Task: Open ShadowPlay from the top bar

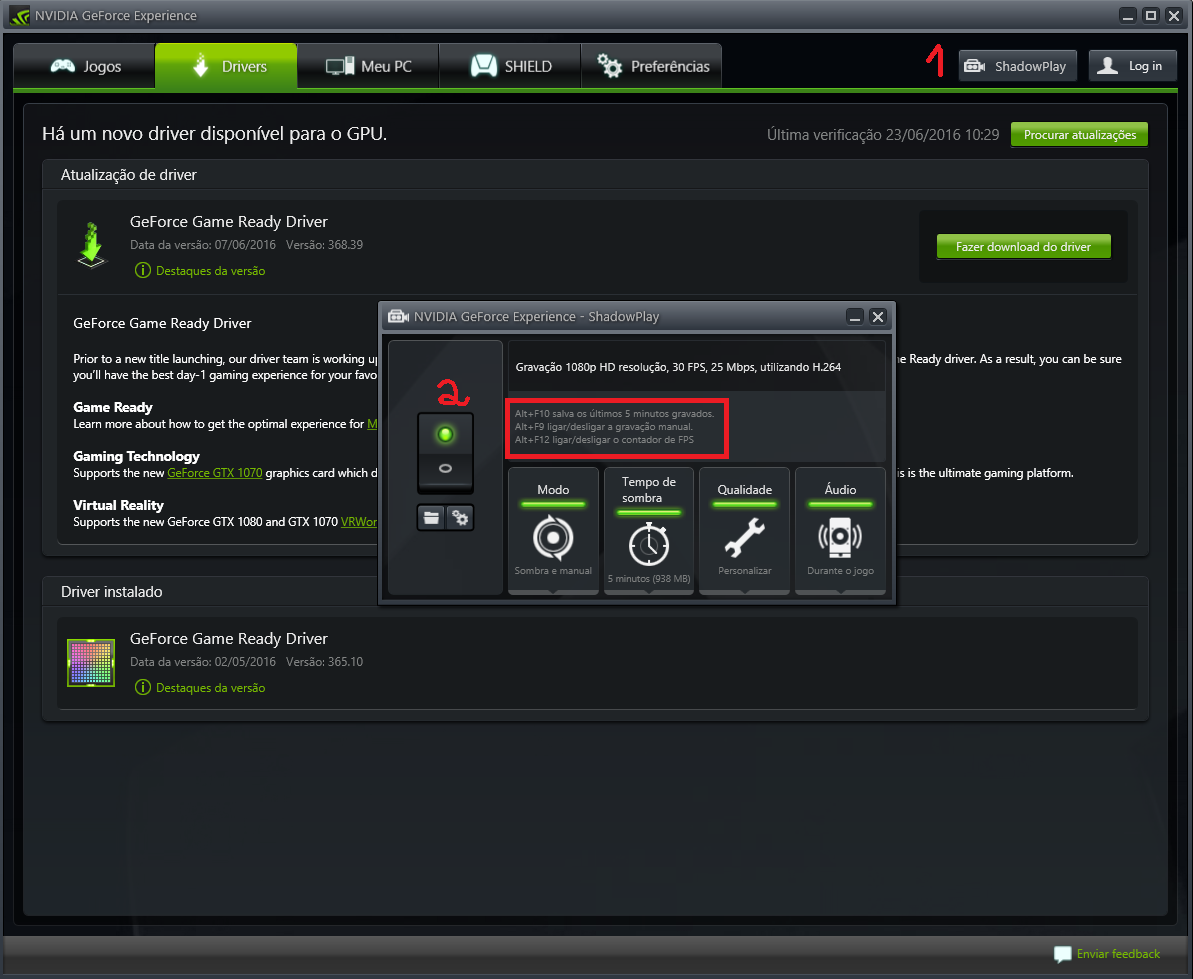Action: [1017, 66]
